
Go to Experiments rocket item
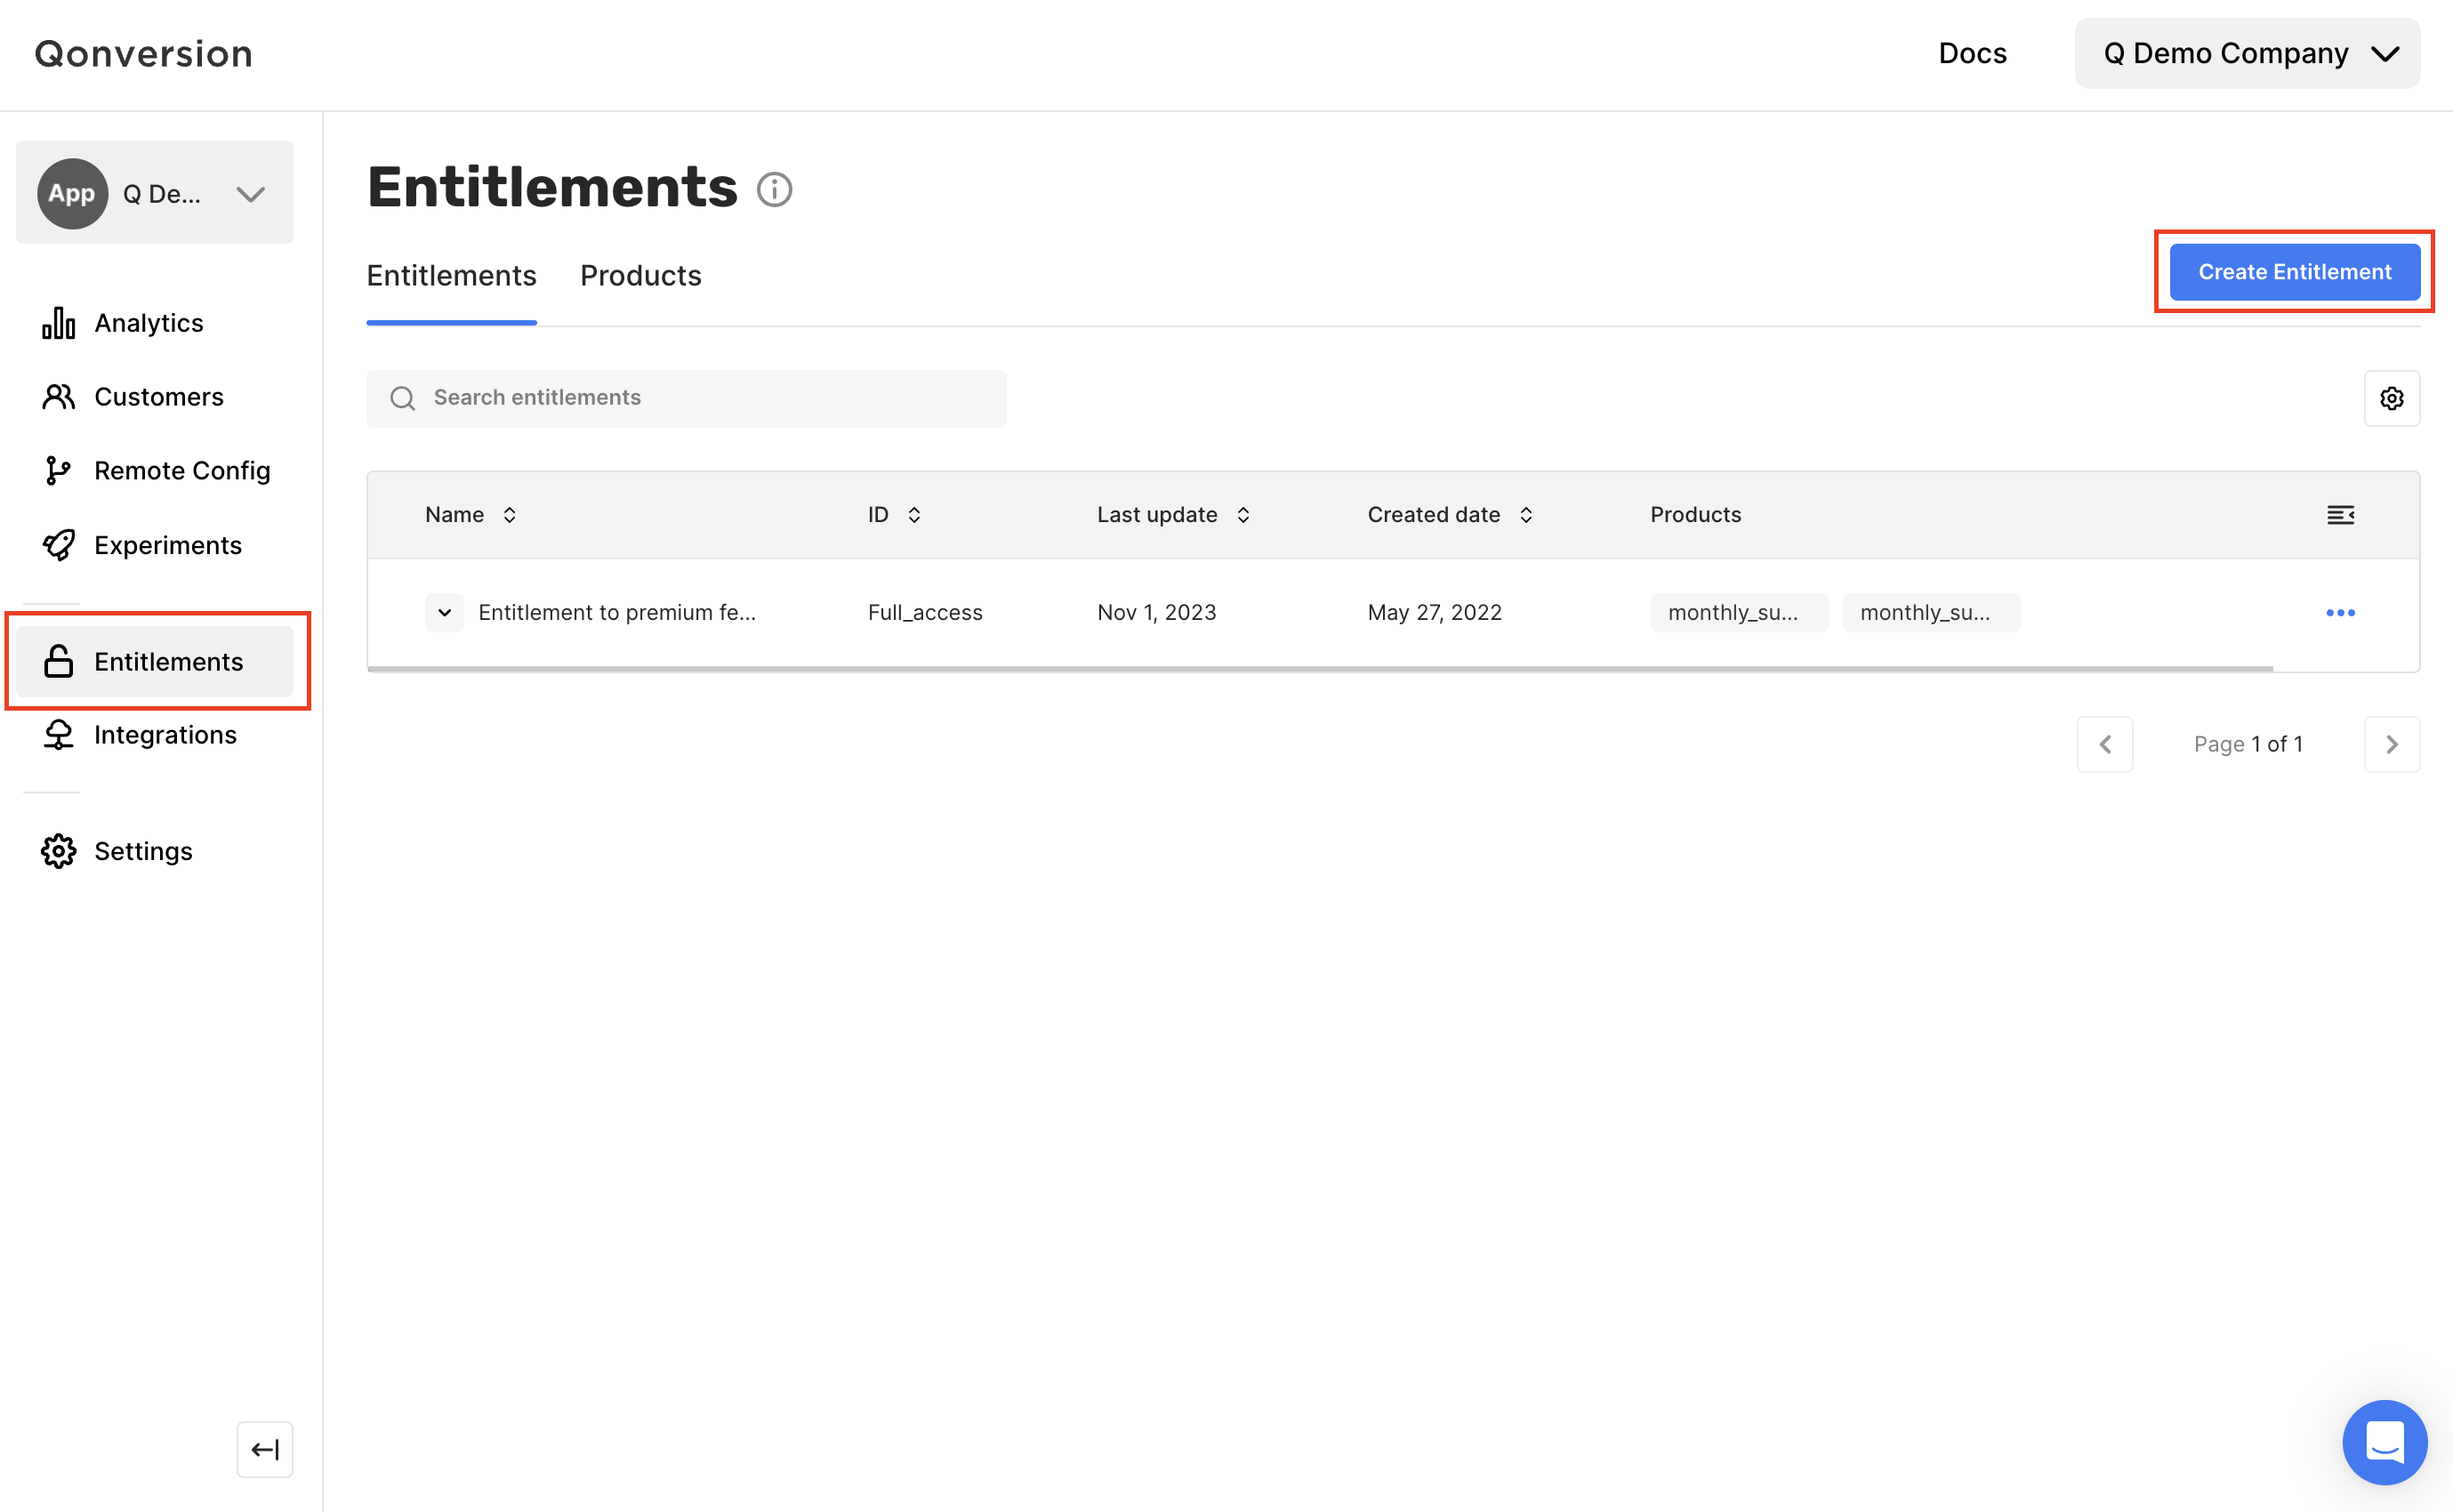[x=167, y=545]
